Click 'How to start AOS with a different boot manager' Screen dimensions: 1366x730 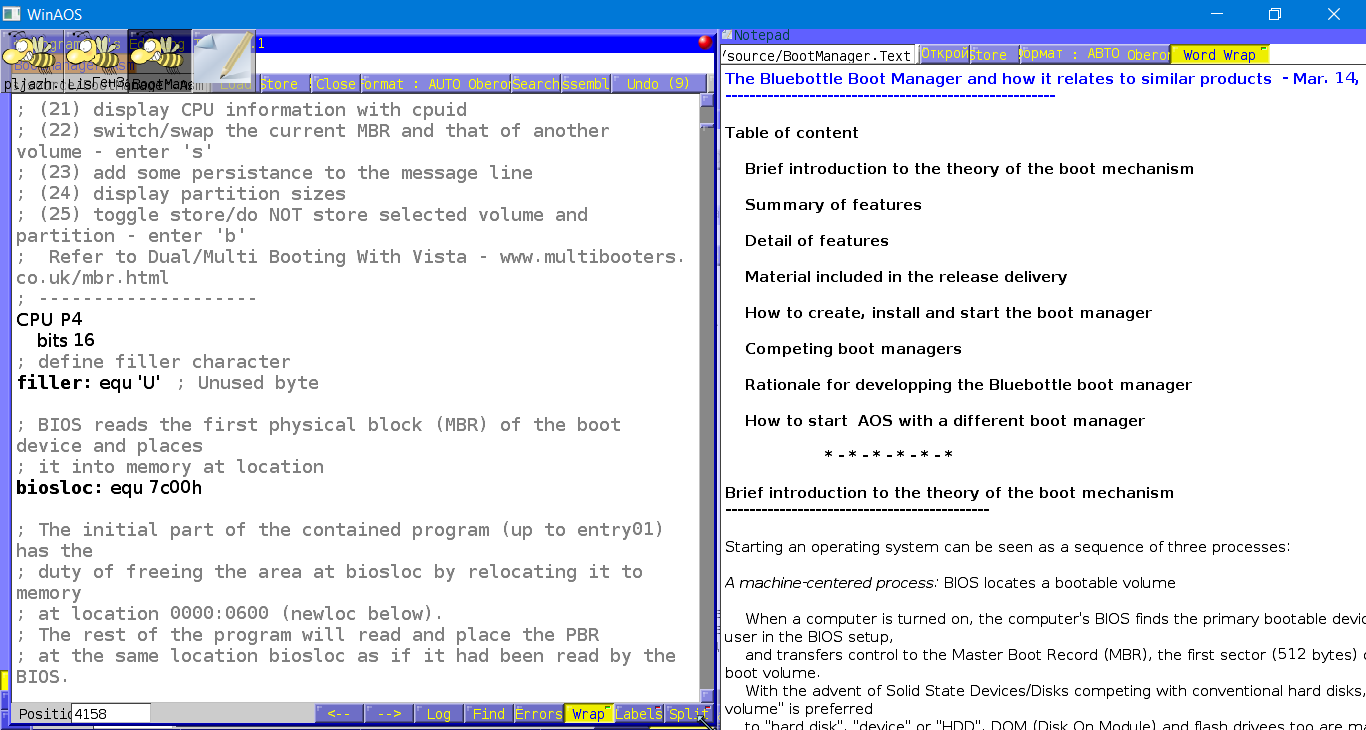coord(945,421)
